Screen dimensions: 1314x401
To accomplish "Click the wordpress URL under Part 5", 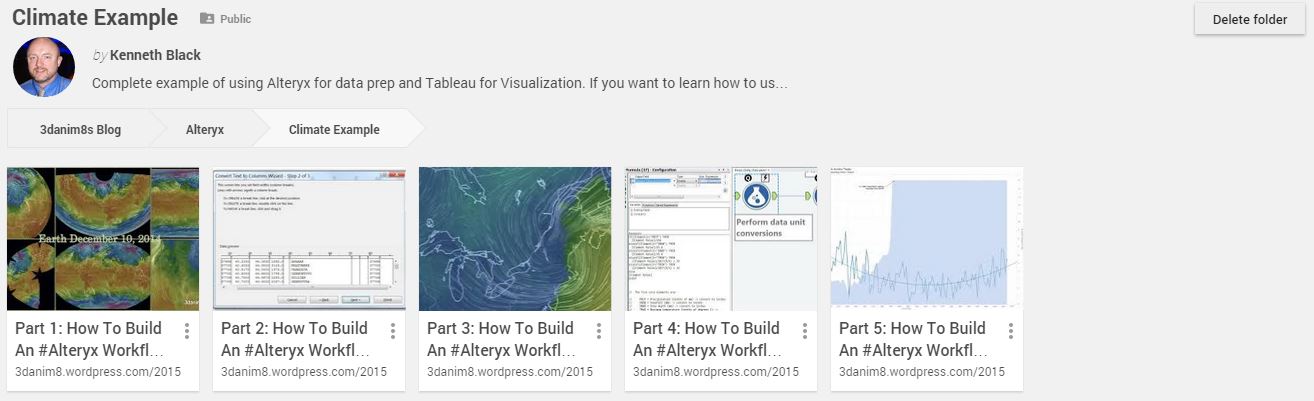I will (x=922, y=372).
